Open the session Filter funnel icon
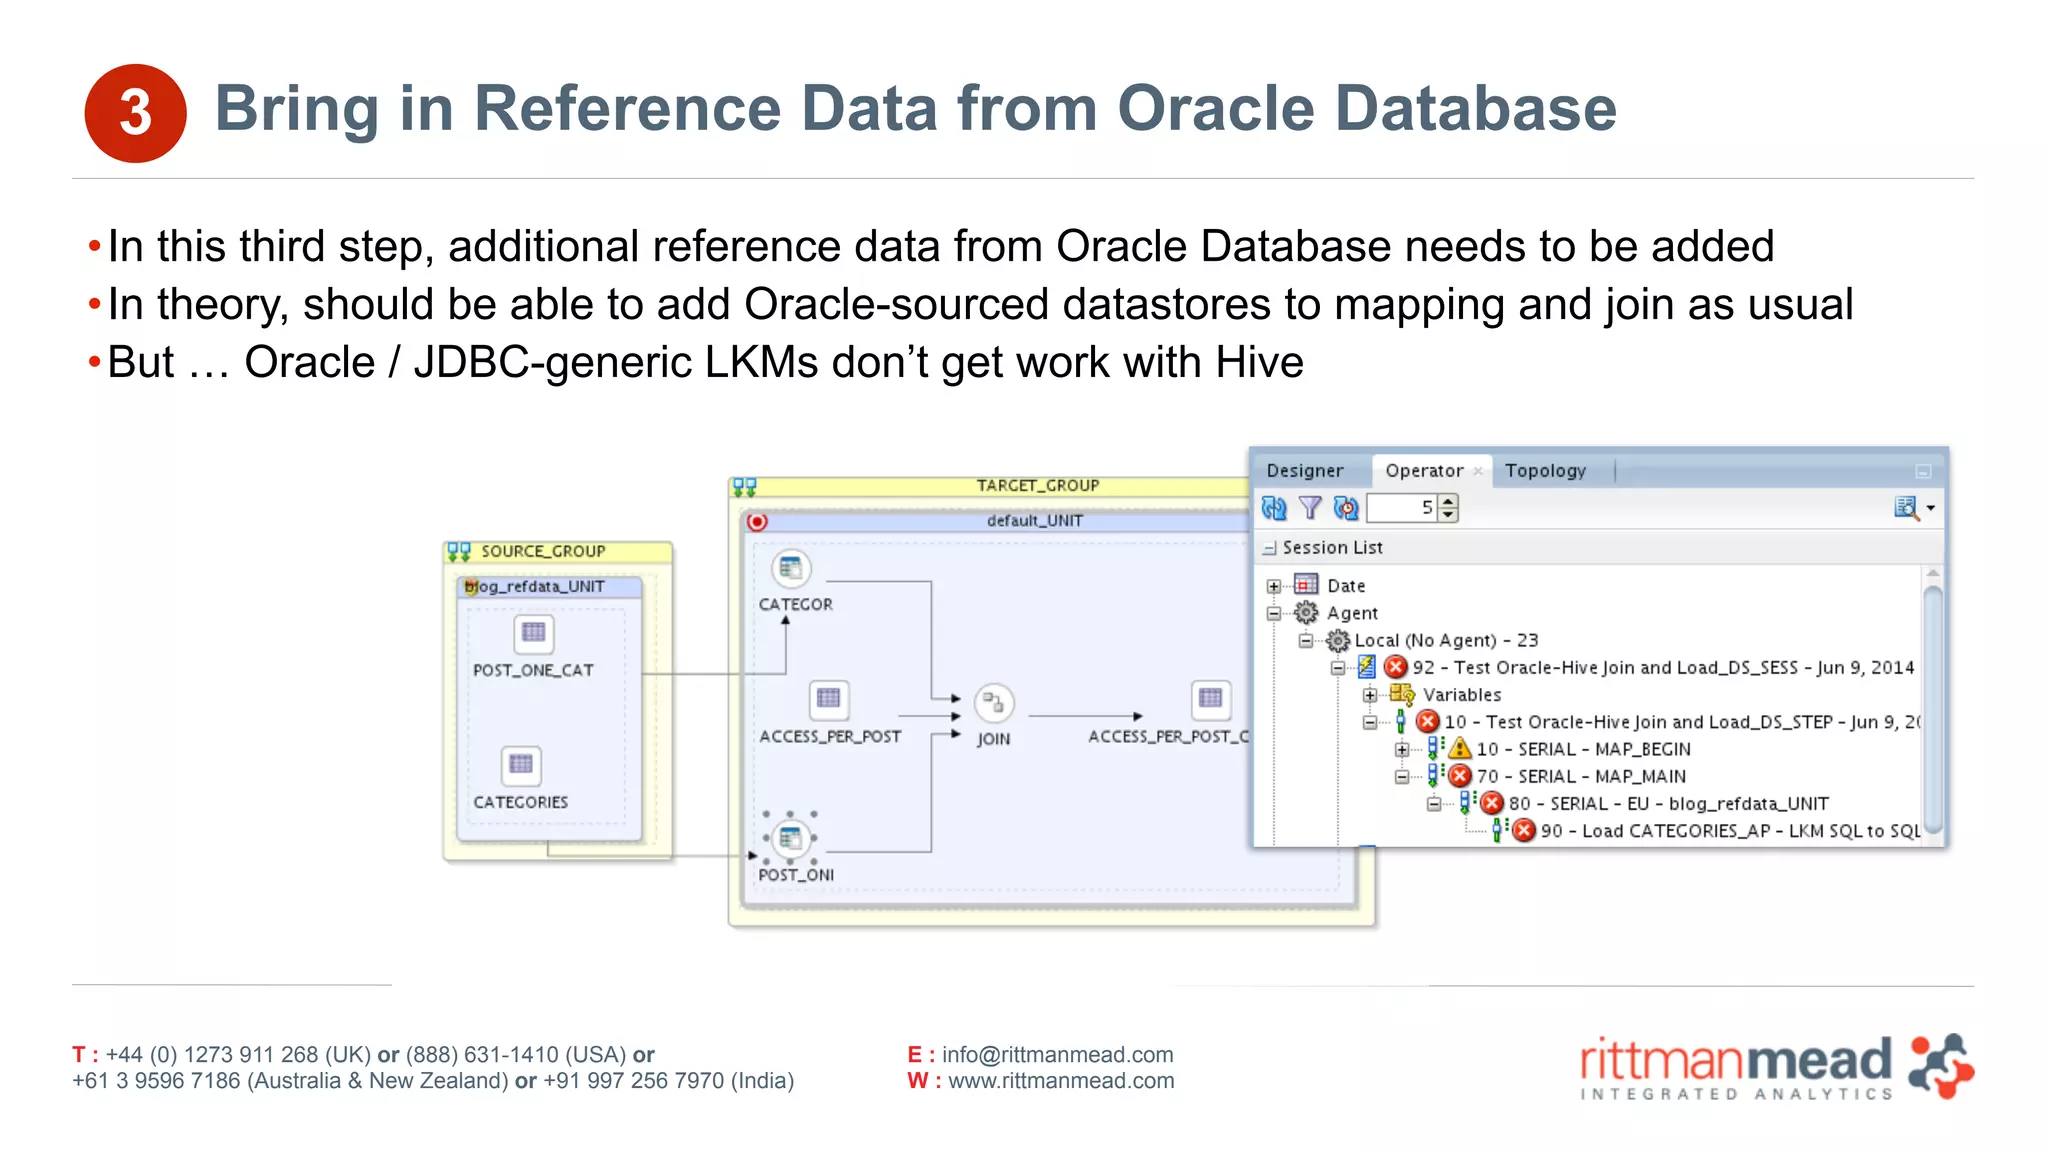The image size is (2048, 1152). click(1310, 508)
